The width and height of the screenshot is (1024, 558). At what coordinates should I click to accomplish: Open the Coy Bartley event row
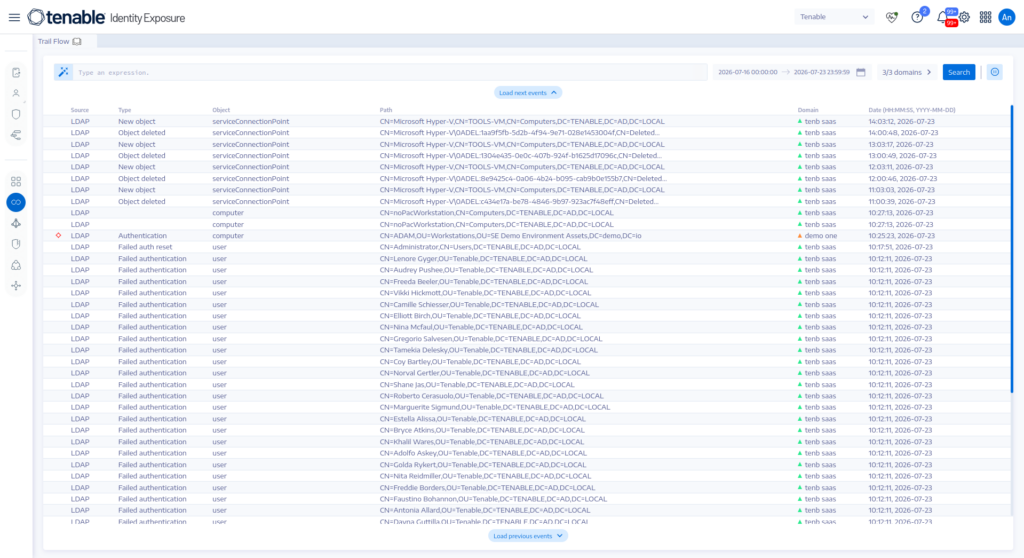[x=526, y=361]
